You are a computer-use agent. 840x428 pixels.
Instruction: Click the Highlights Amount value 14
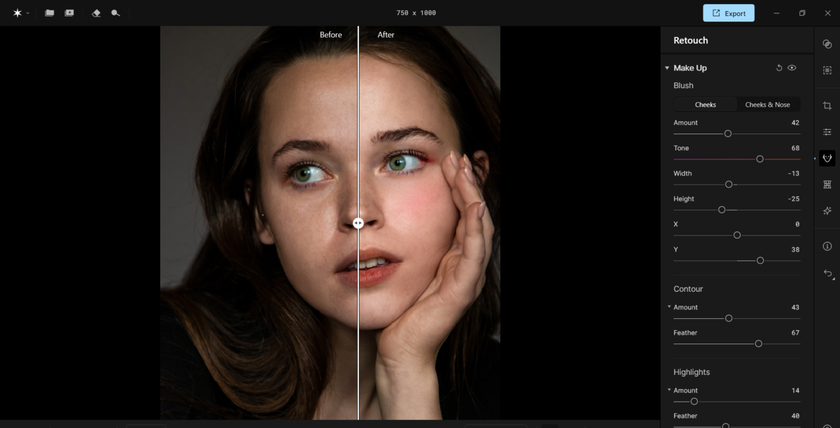[796, 391]
